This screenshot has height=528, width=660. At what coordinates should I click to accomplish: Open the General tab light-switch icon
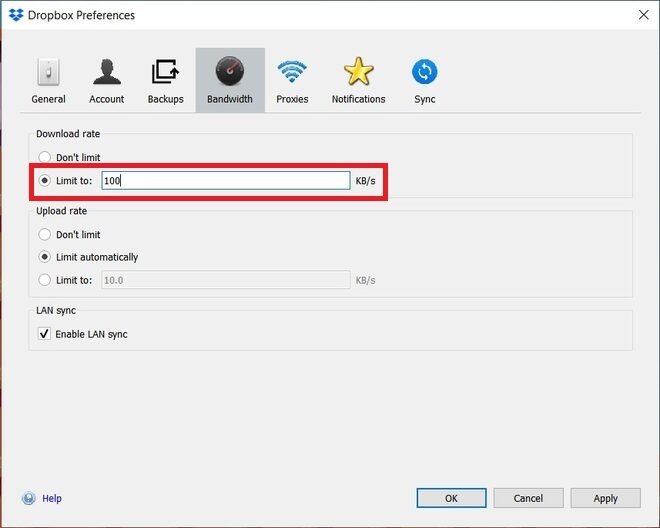(48, 72)
